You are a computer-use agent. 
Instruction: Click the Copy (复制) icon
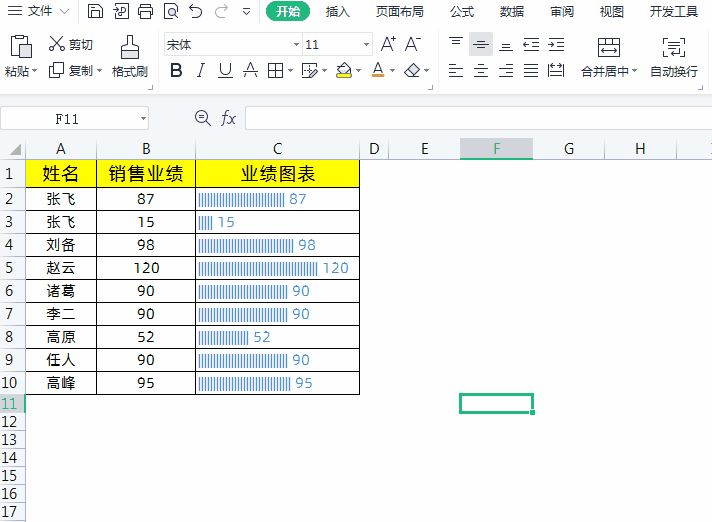56,70
